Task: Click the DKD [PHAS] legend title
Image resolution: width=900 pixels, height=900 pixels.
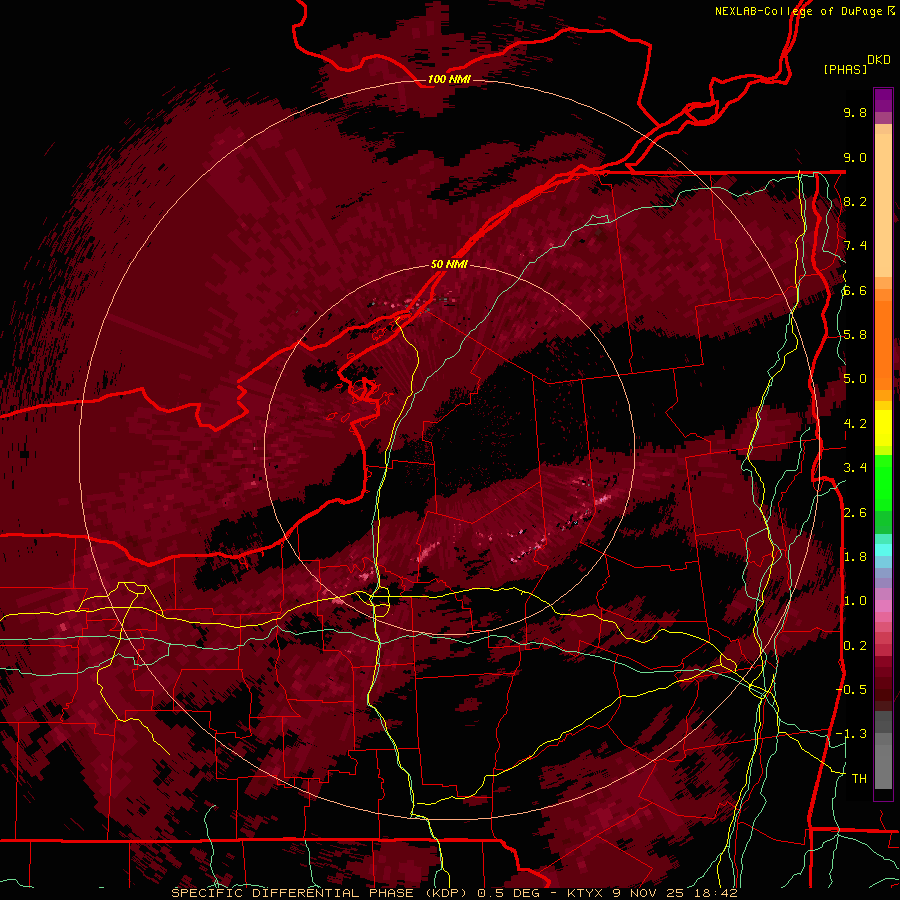Action: tap(856, 65)
